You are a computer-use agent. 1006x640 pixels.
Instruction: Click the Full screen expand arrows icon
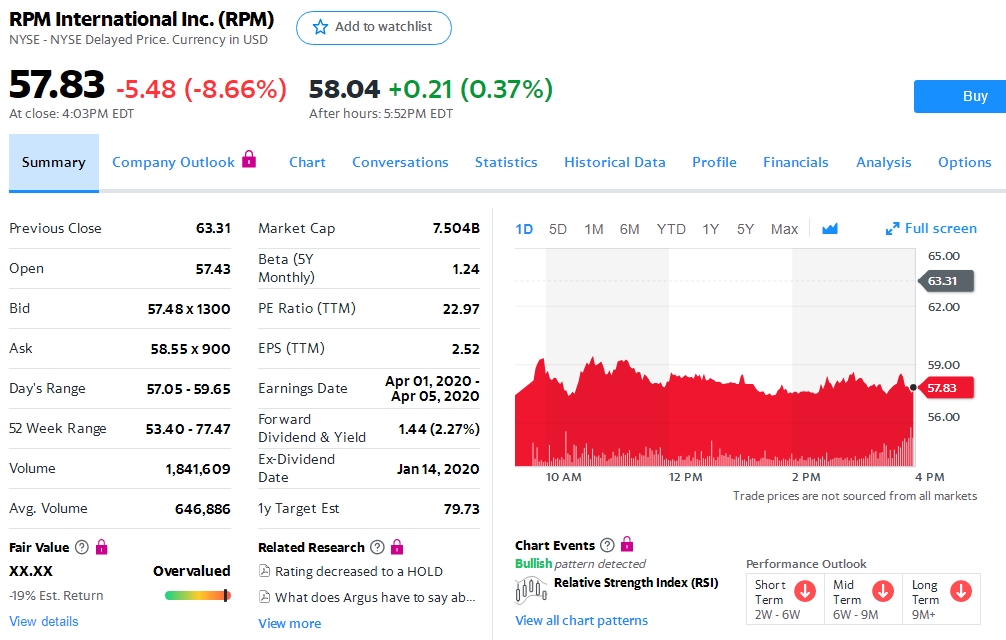(892, 228)
